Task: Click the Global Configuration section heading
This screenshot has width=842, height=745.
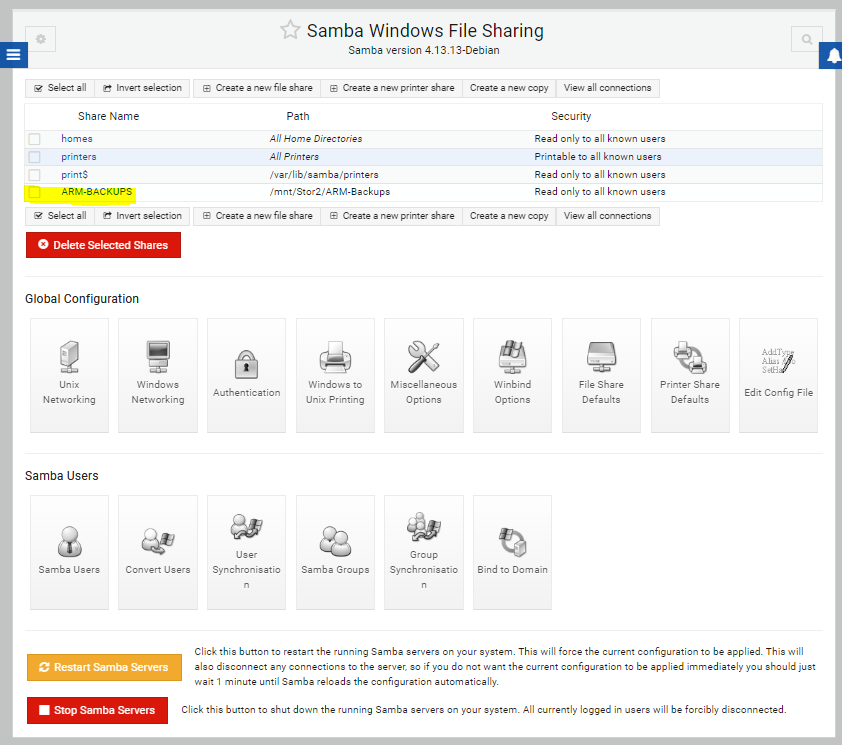Action: click(82, 299)
